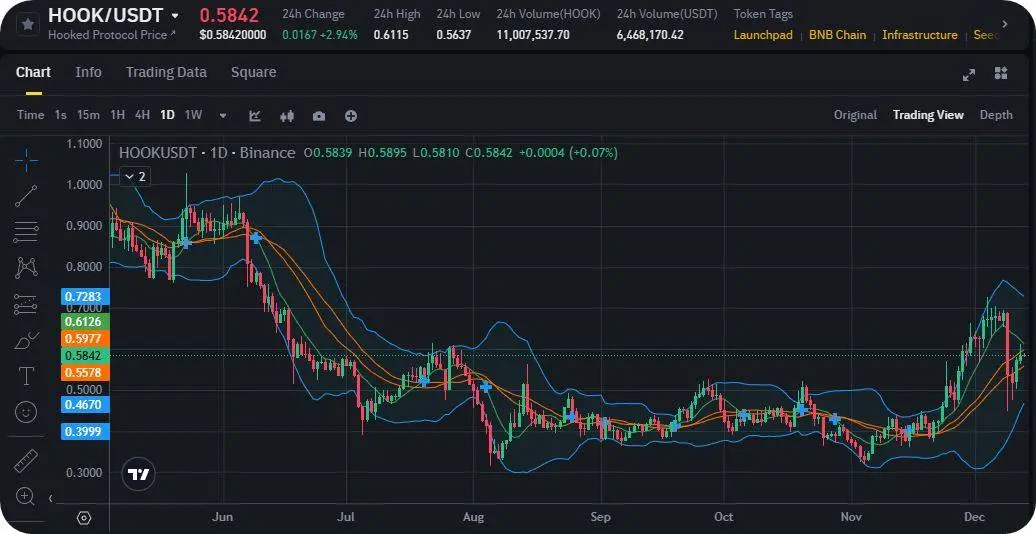Open the technical indicators icon
The image size is (1036, 534).
255,116
